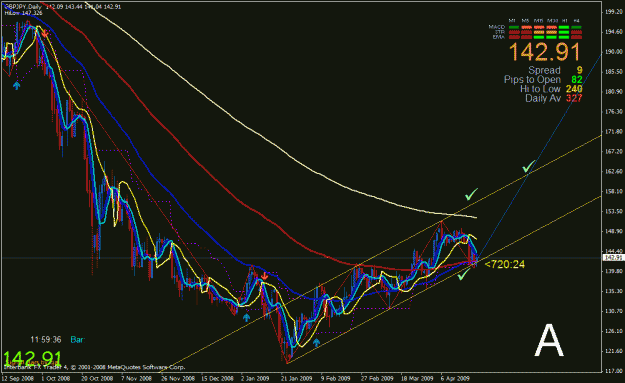This screenshot has width=625, height=383.
Task: Click the Spread label
Action: 544,70
